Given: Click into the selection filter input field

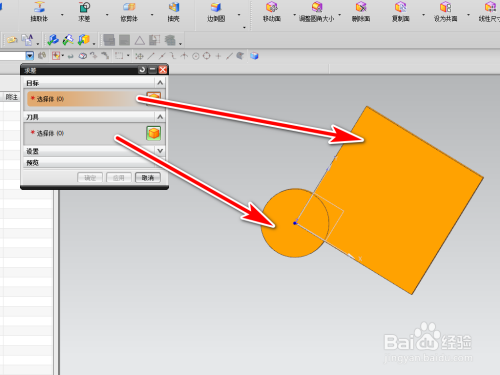Looking at the screenshot, I should [x=13, y=56].
